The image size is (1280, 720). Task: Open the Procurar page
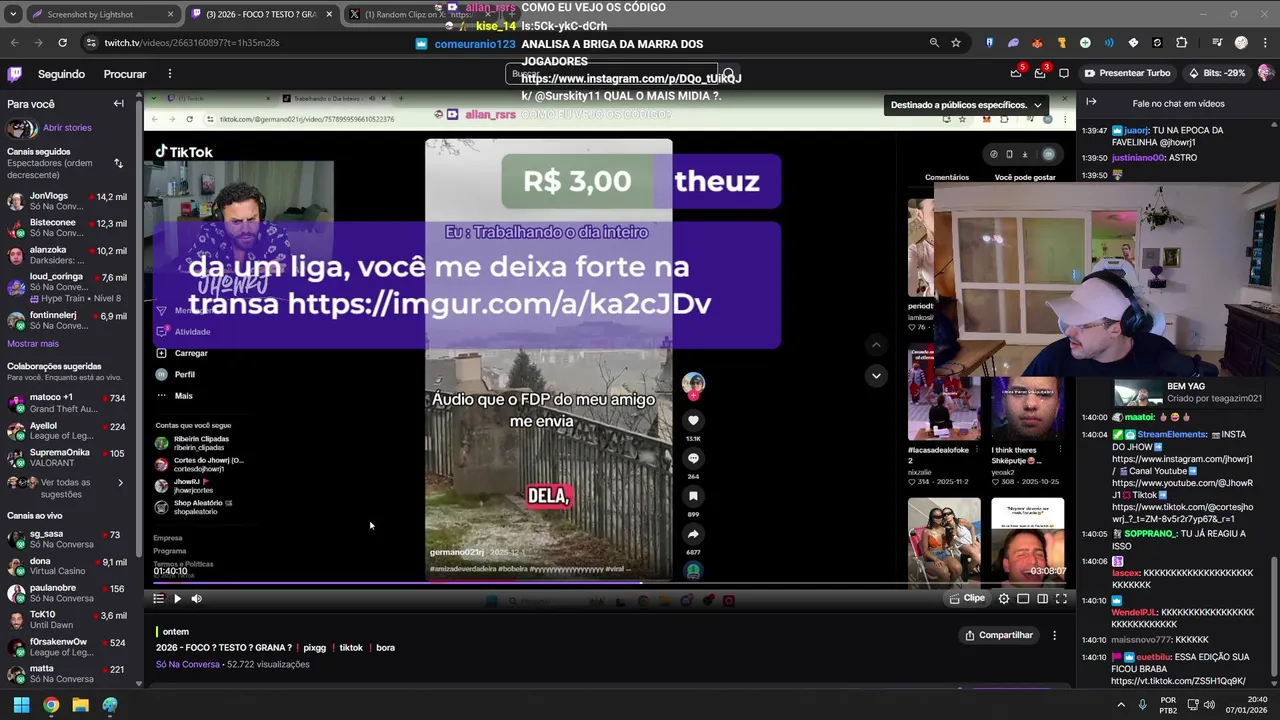(125, 74)
